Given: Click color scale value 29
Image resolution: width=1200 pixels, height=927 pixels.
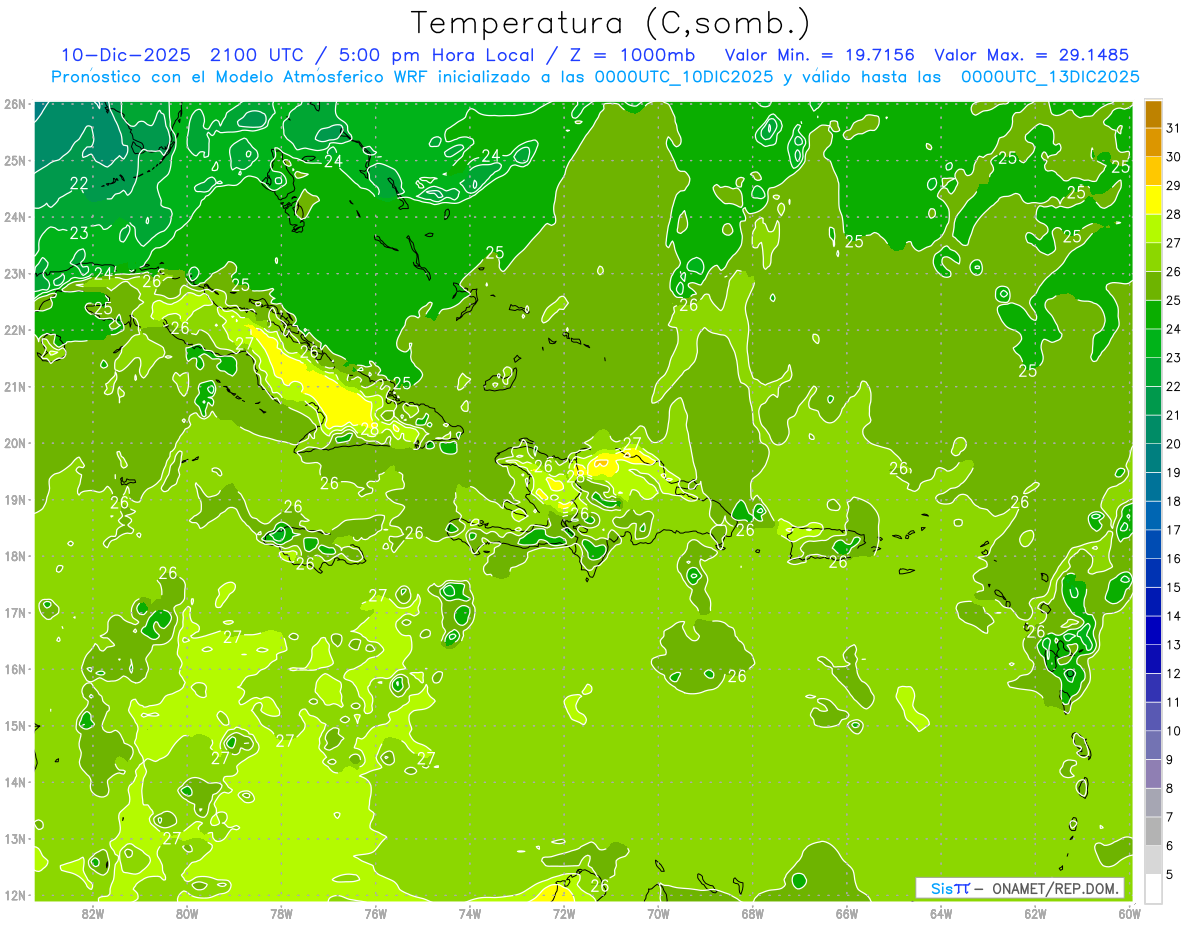Looking at the screenshot, I should click(1174, 185).
